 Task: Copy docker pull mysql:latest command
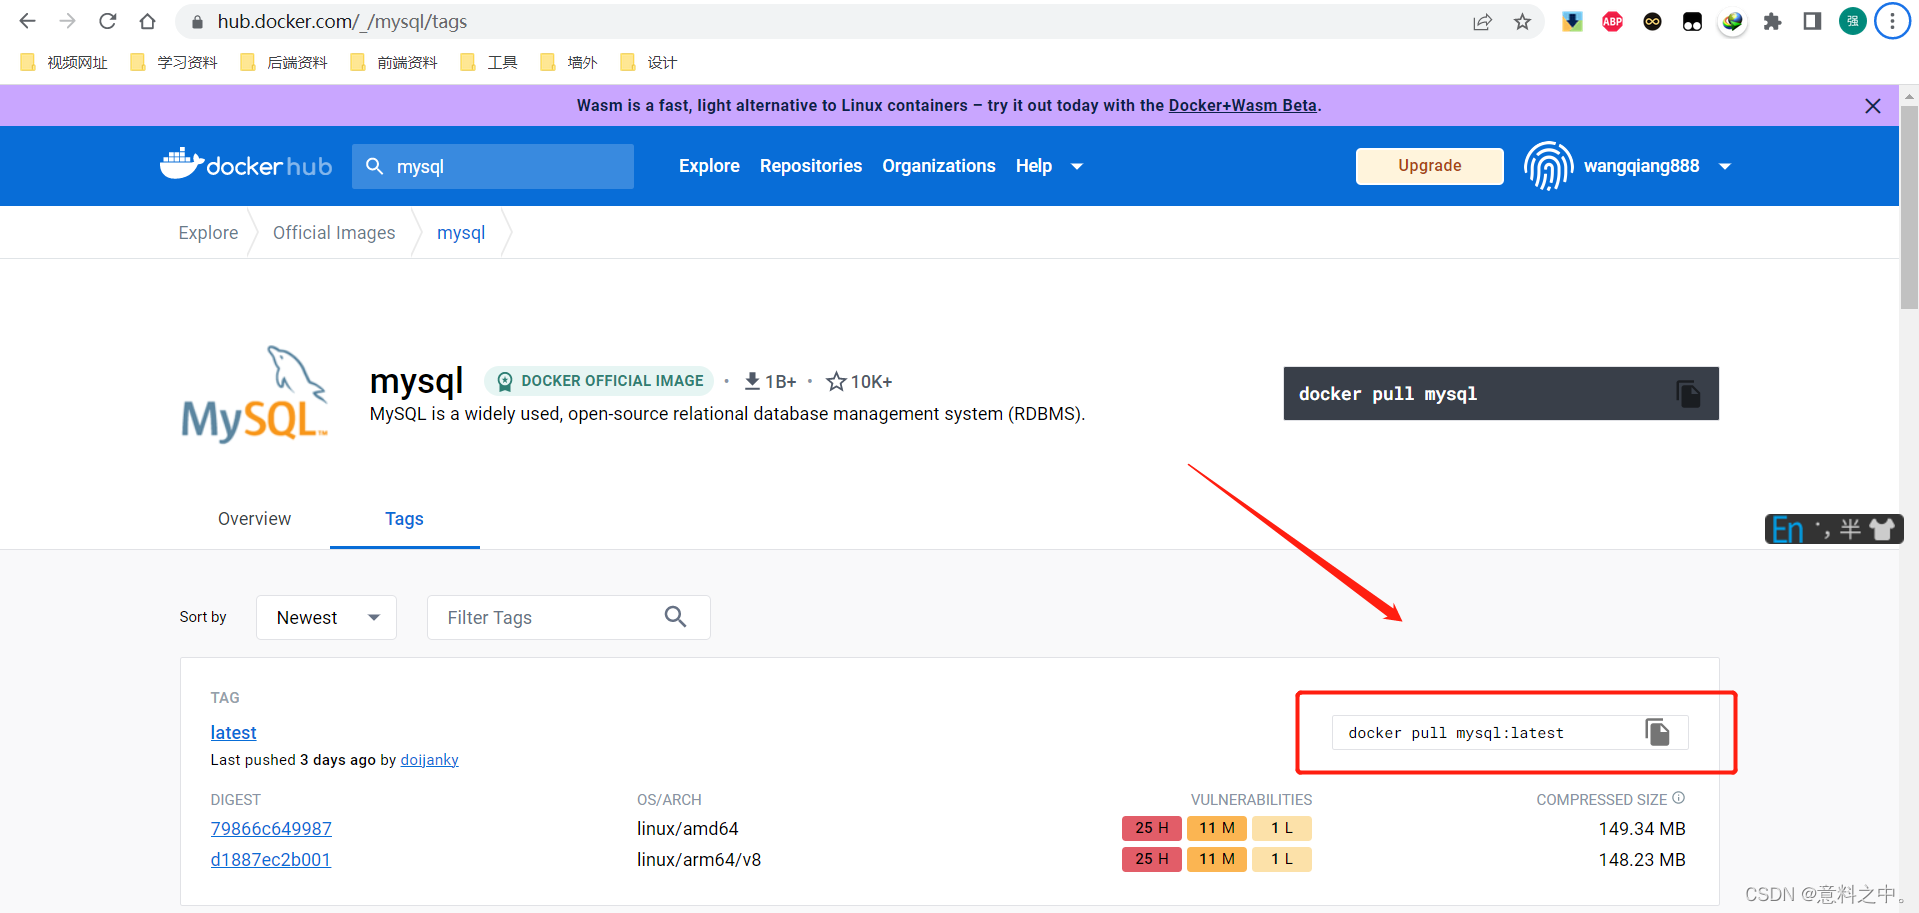[1658, 732]
